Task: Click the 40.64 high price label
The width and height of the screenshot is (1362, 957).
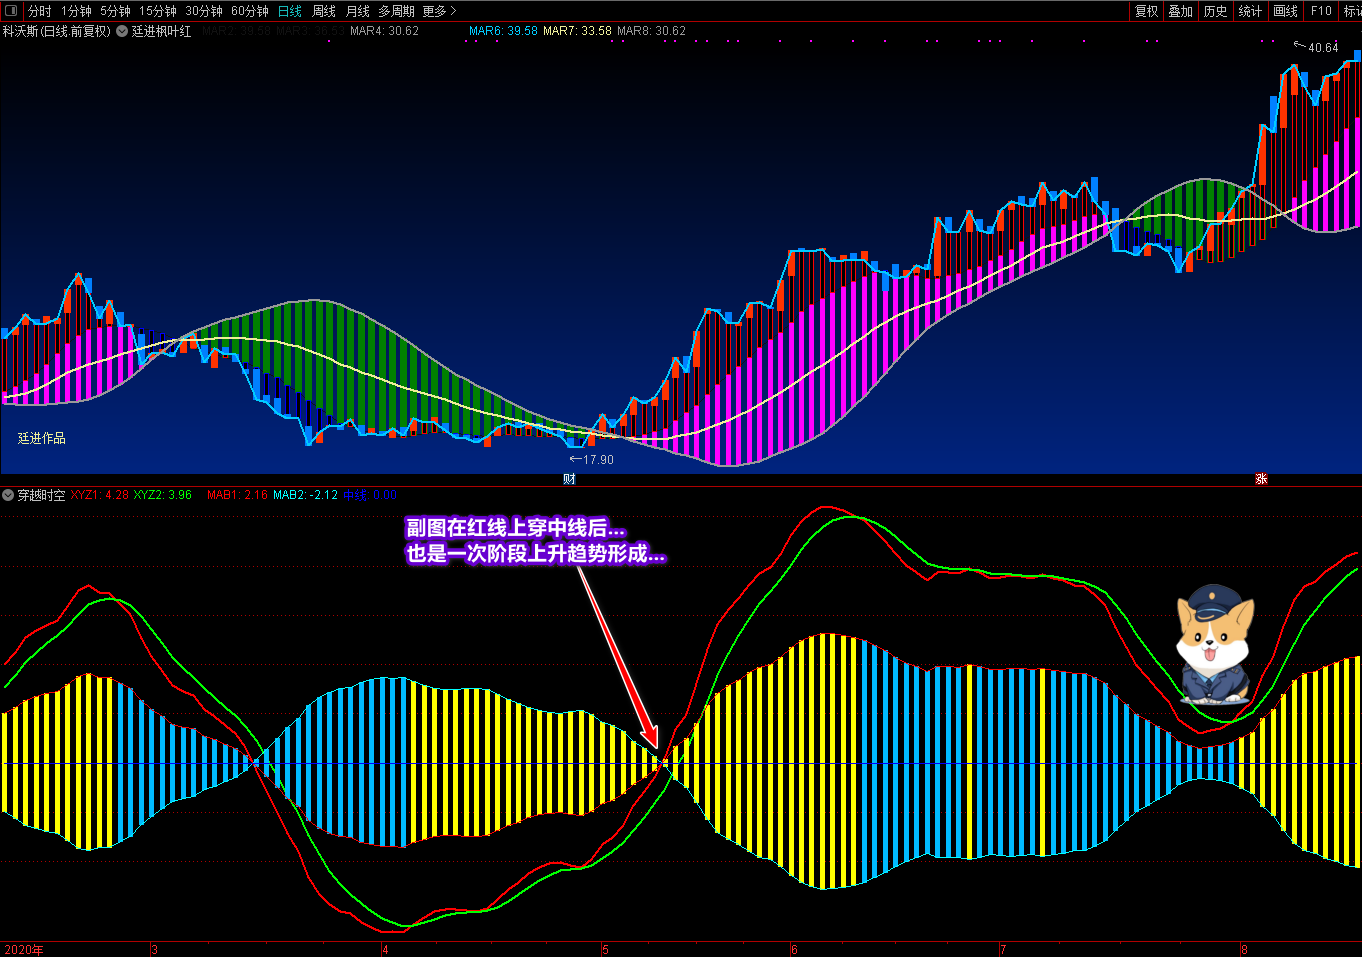Action: pos(1322,47)
